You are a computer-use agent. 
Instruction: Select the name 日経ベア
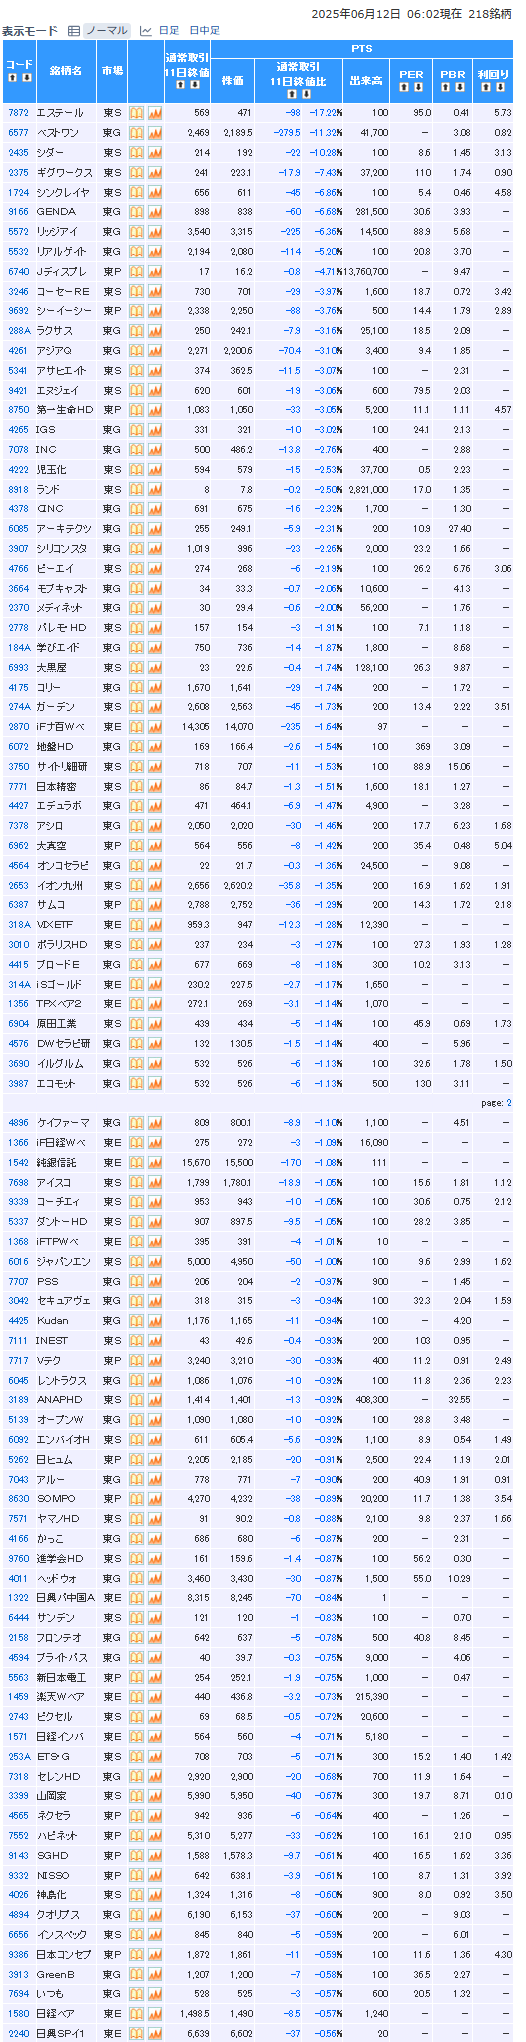pos(54,2013)
